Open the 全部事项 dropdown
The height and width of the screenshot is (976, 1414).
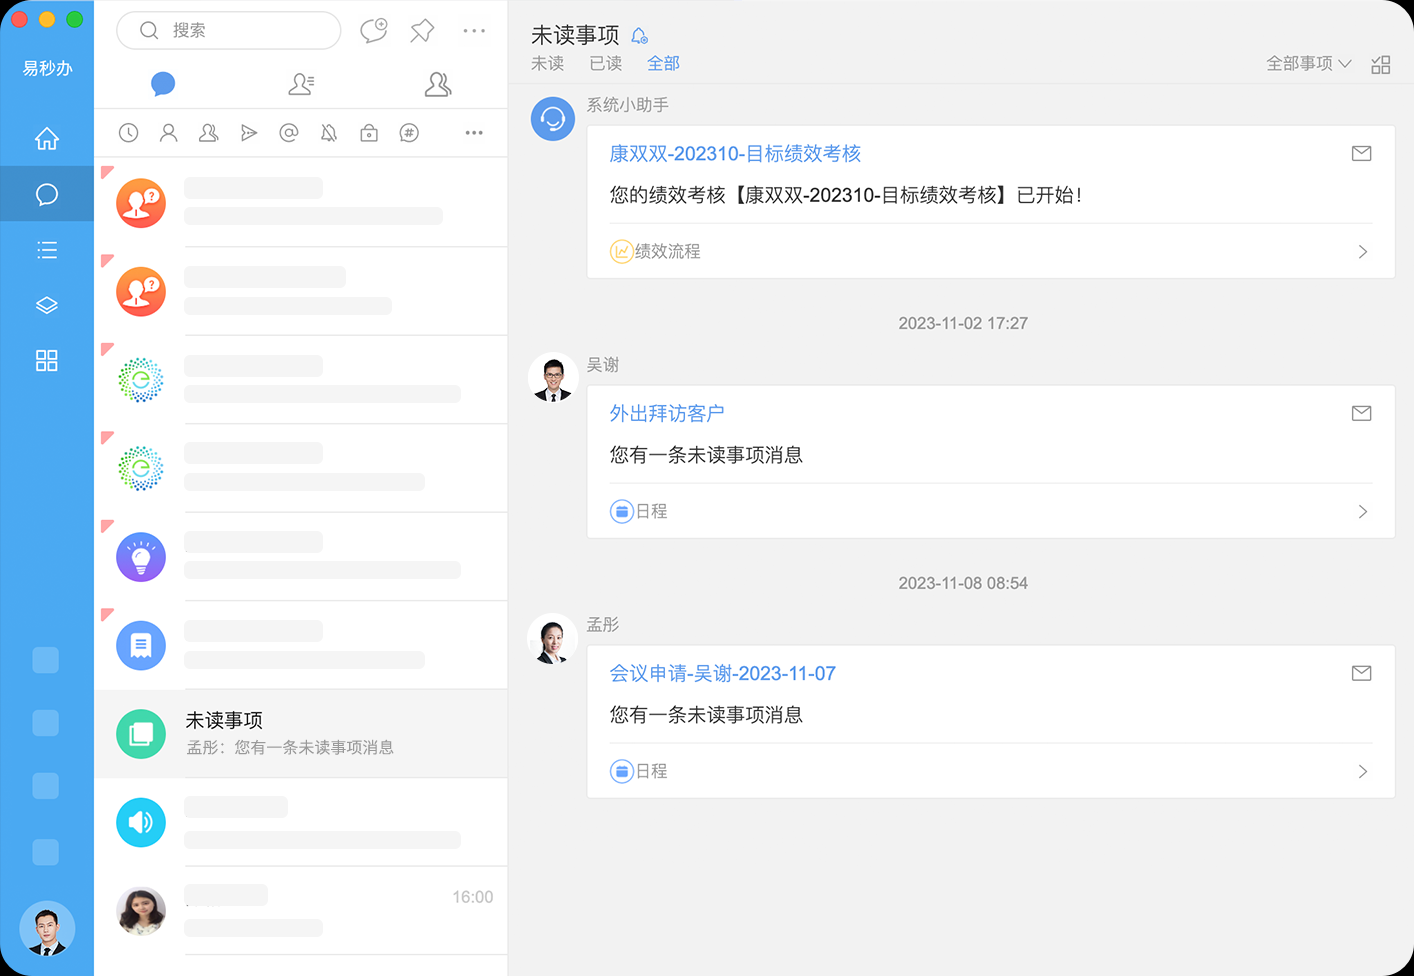1308,63
